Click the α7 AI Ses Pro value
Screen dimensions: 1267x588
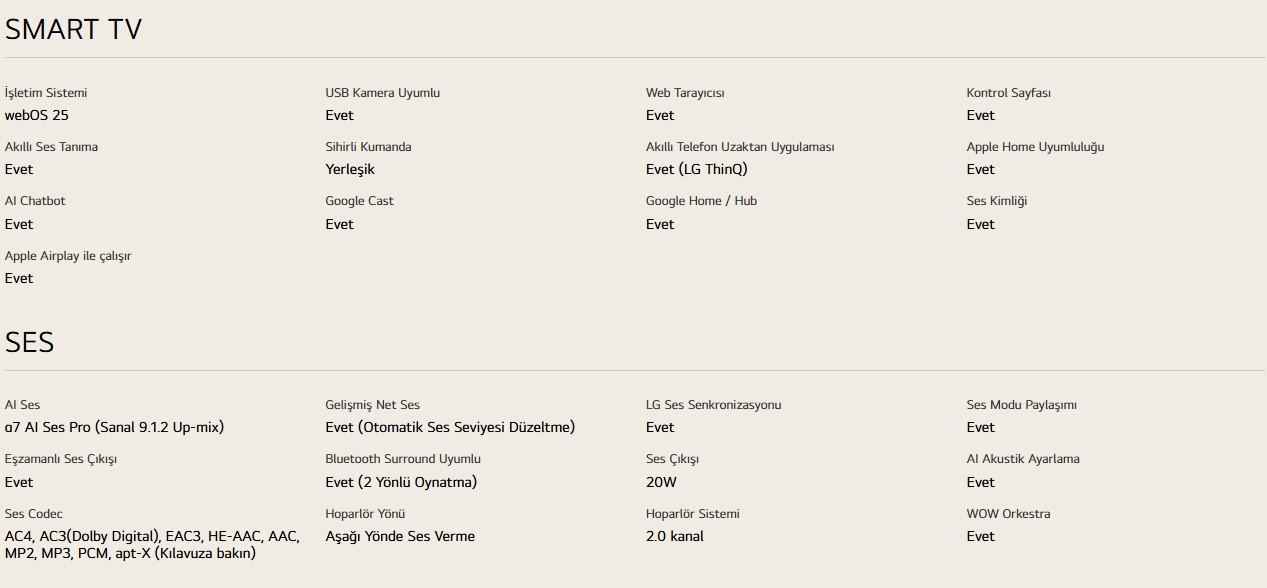pos(114,427)
